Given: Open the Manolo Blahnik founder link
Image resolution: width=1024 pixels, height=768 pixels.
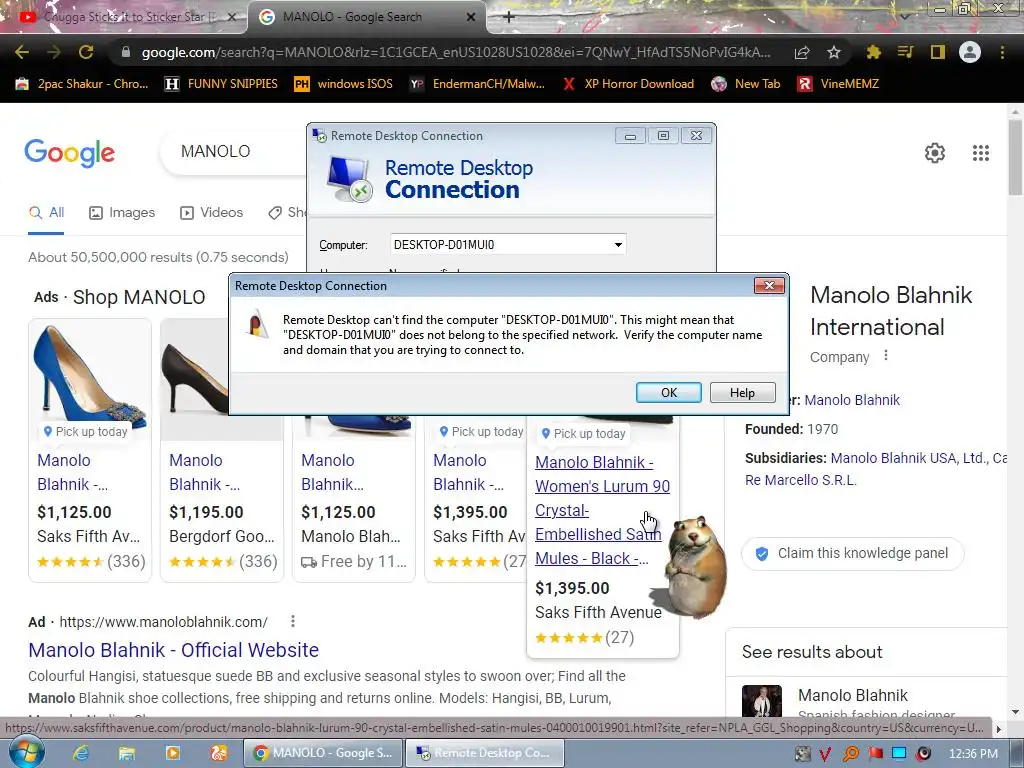Looking at the screenshot, I should point(852,400).
